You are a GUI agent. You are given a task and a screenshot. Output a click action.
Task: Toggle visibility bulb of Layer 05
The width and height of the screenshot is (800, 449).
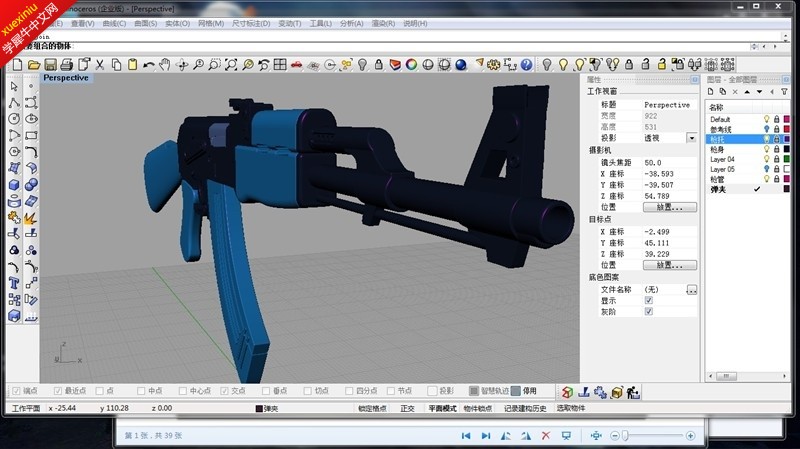coord(766,169)
